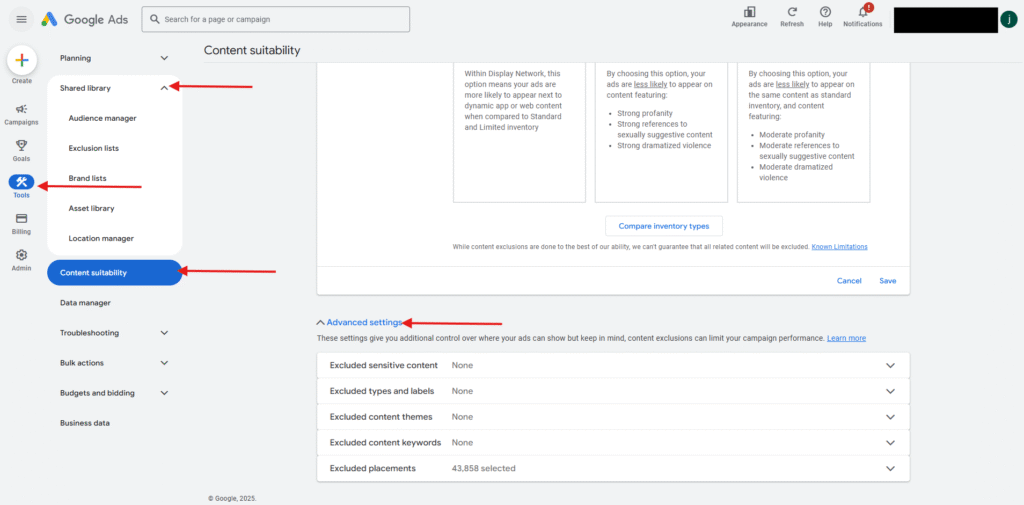Screen dimensions: 1024x505
Task: Open the Known Limitations link
Action: [839, 247]
